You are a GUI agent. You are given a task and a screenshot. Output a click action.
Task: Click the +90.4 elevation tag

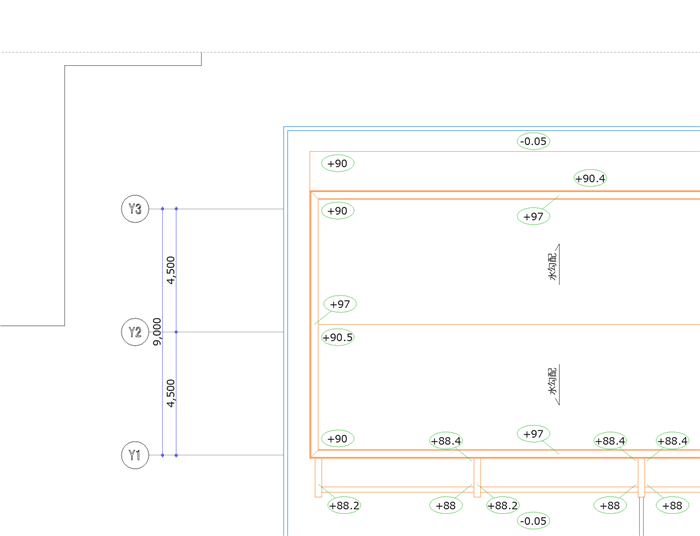pos(590,178)
